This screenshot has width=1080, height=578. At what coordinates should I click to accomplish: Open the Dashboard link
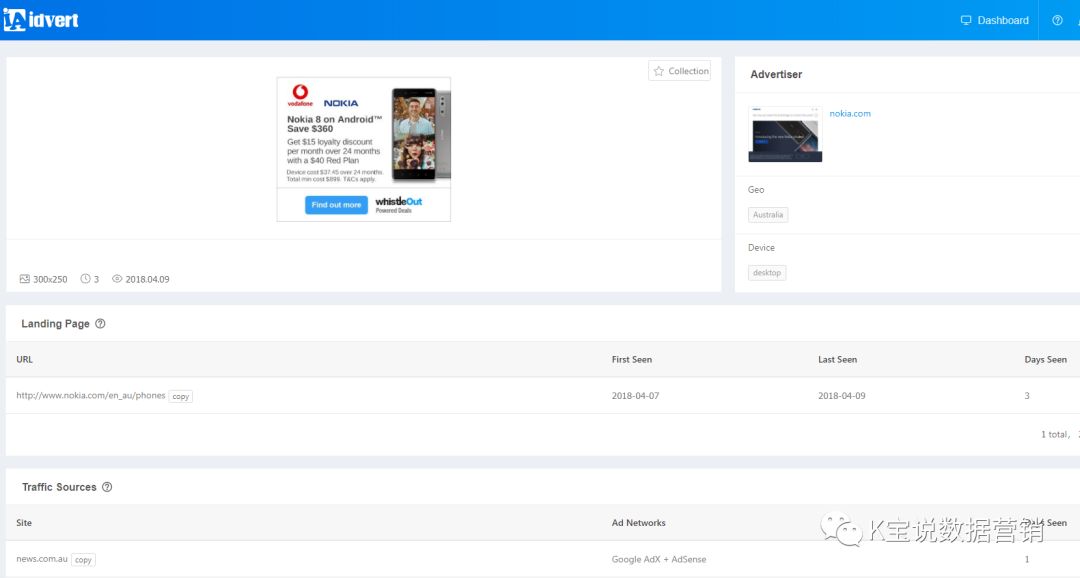(995, 21)
